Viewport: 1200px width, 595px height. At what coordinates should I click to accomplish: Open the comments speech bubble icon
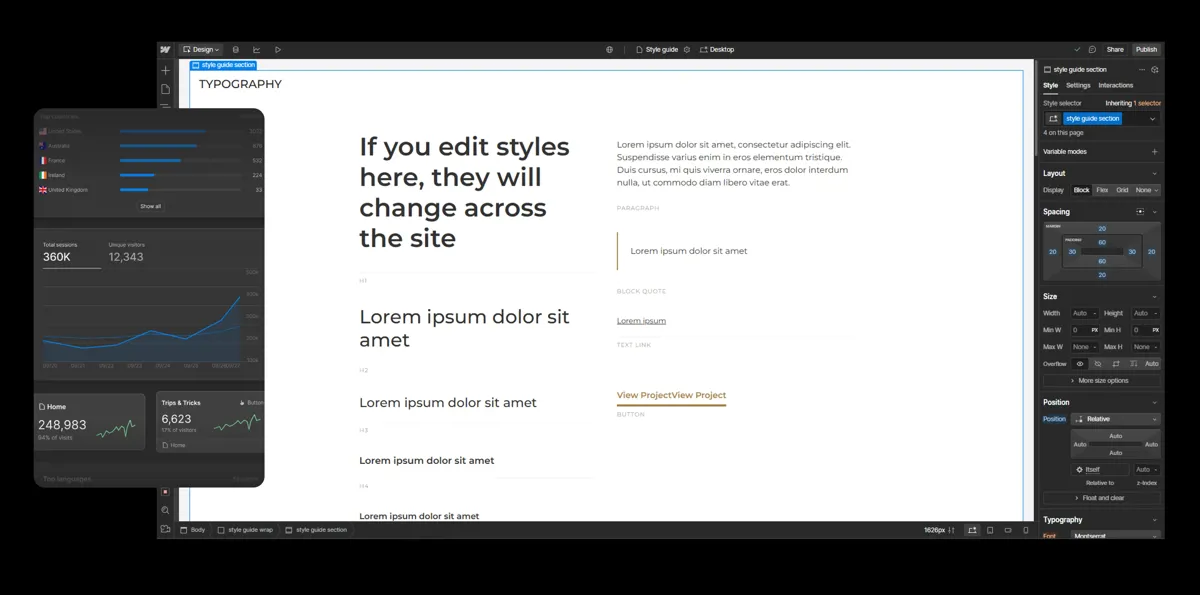click(1092, 49)
